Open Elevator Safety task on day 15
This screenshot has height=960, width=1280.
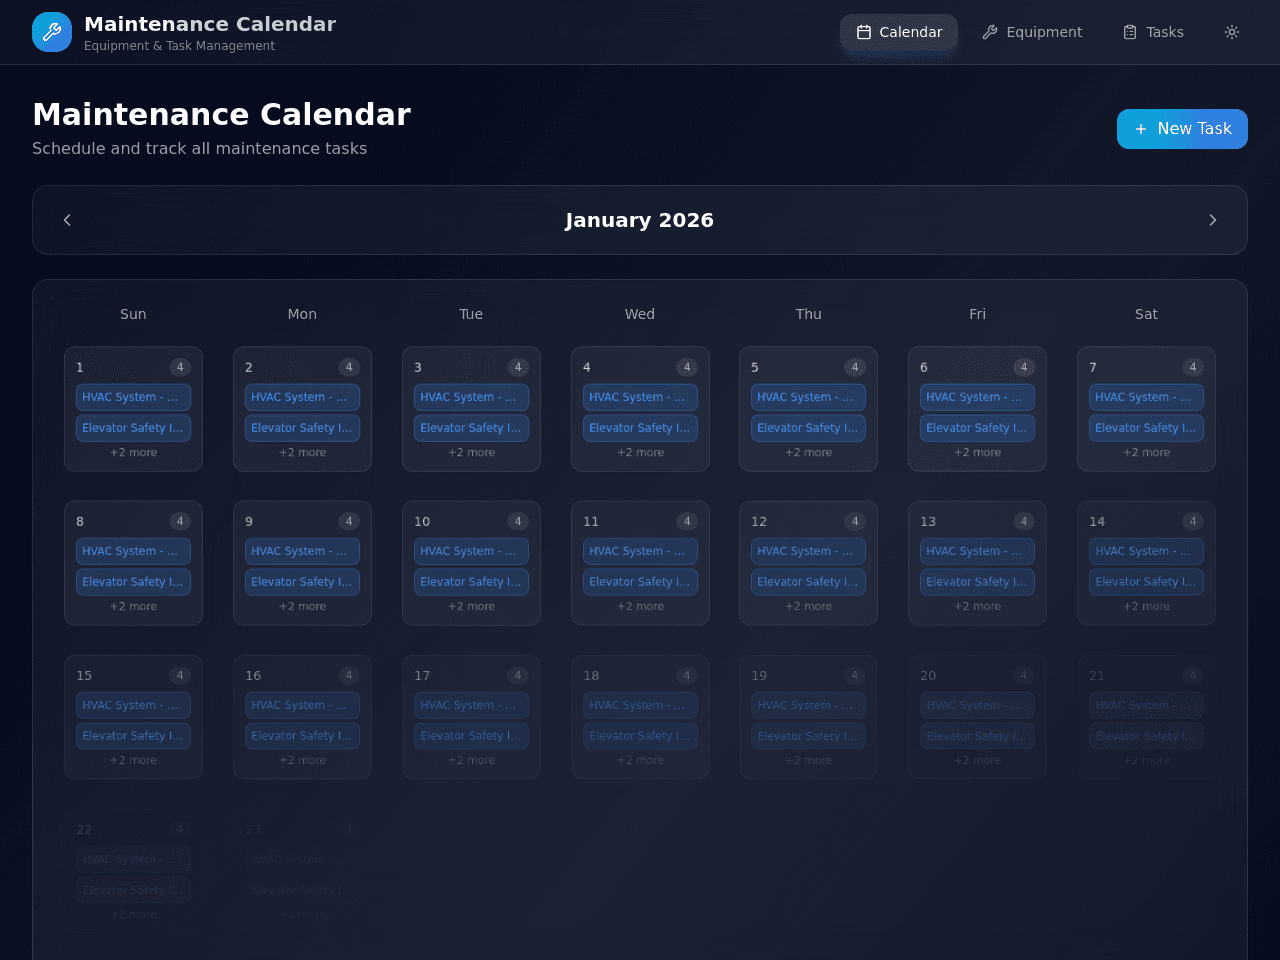[133, 736]
